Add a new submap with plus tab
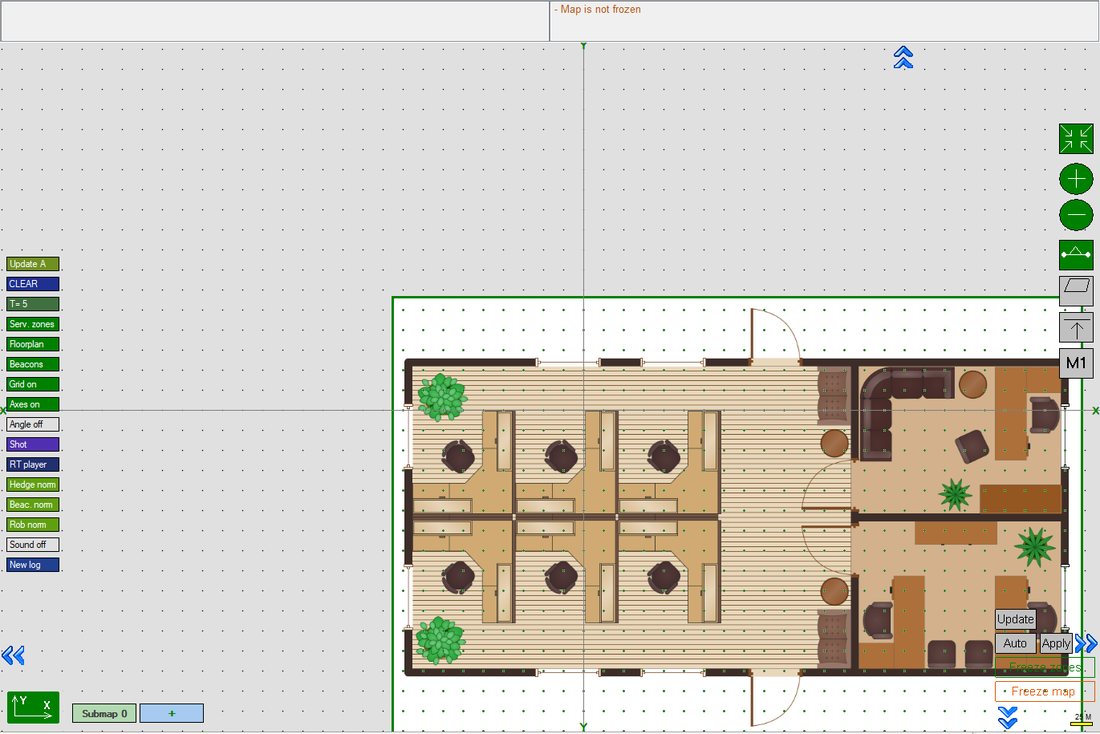 (172, 714)
